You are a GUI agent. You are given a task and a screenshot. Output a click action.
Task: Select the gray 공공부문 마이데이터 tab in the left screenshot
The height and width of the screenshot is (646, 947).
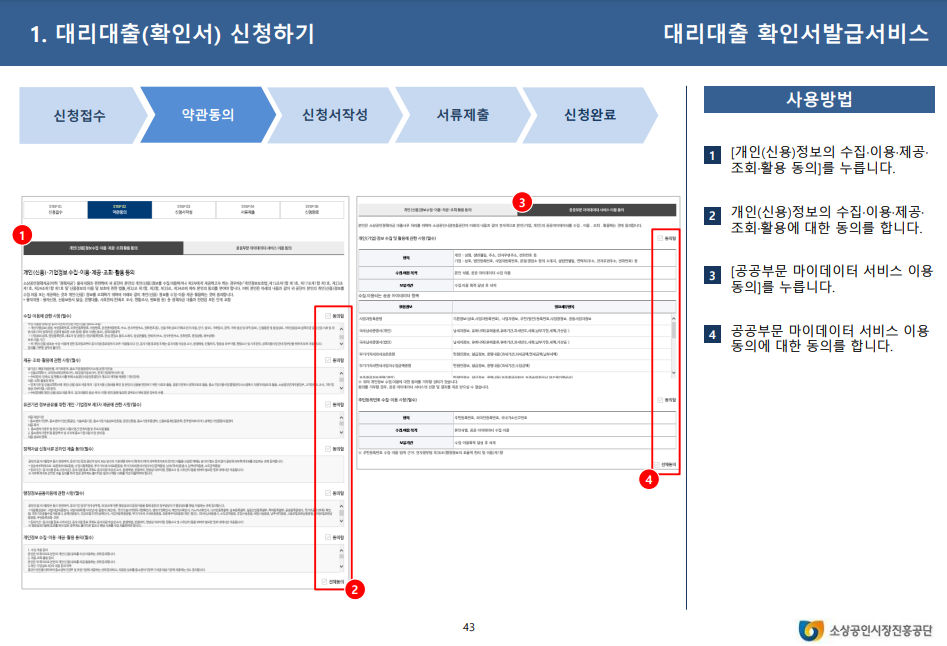264,248
